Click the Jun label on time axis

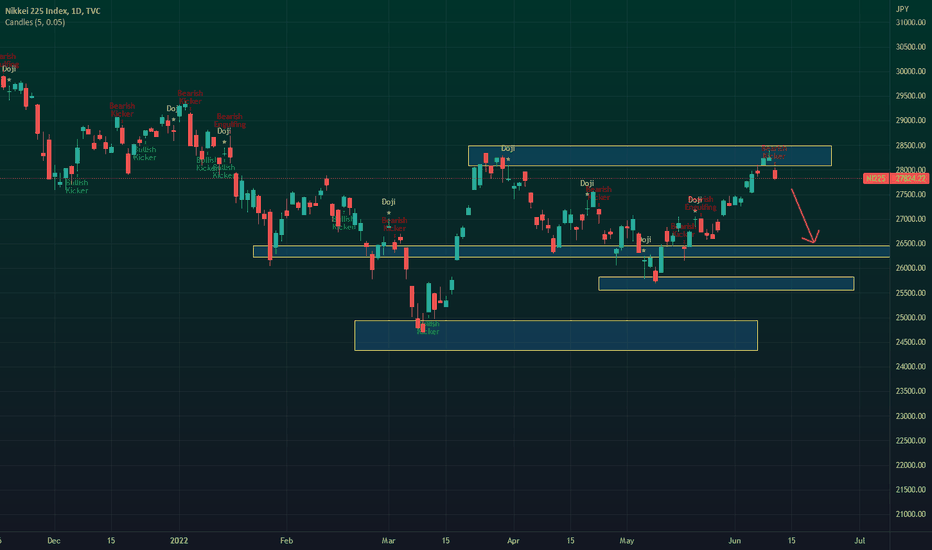pyautogui.click(x=735, y=541)
